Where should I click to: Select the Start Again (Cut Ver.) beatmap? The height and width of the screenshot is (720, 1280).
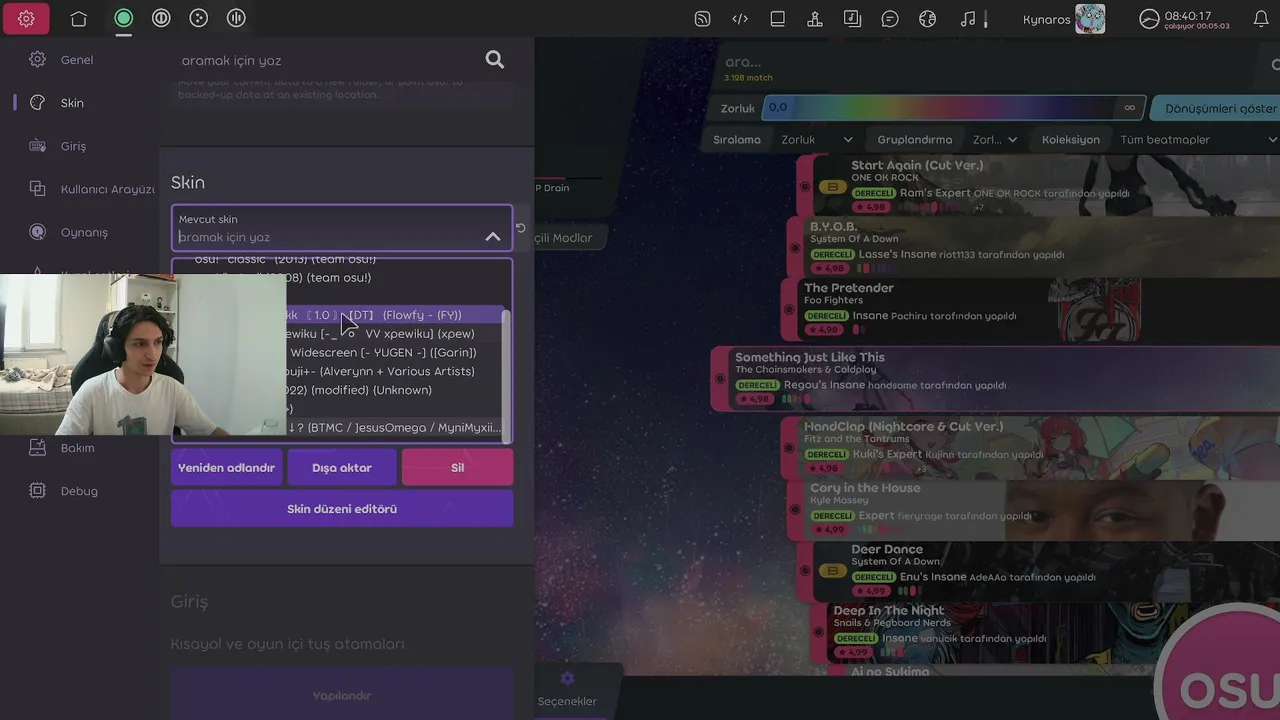coord(1040,185)
